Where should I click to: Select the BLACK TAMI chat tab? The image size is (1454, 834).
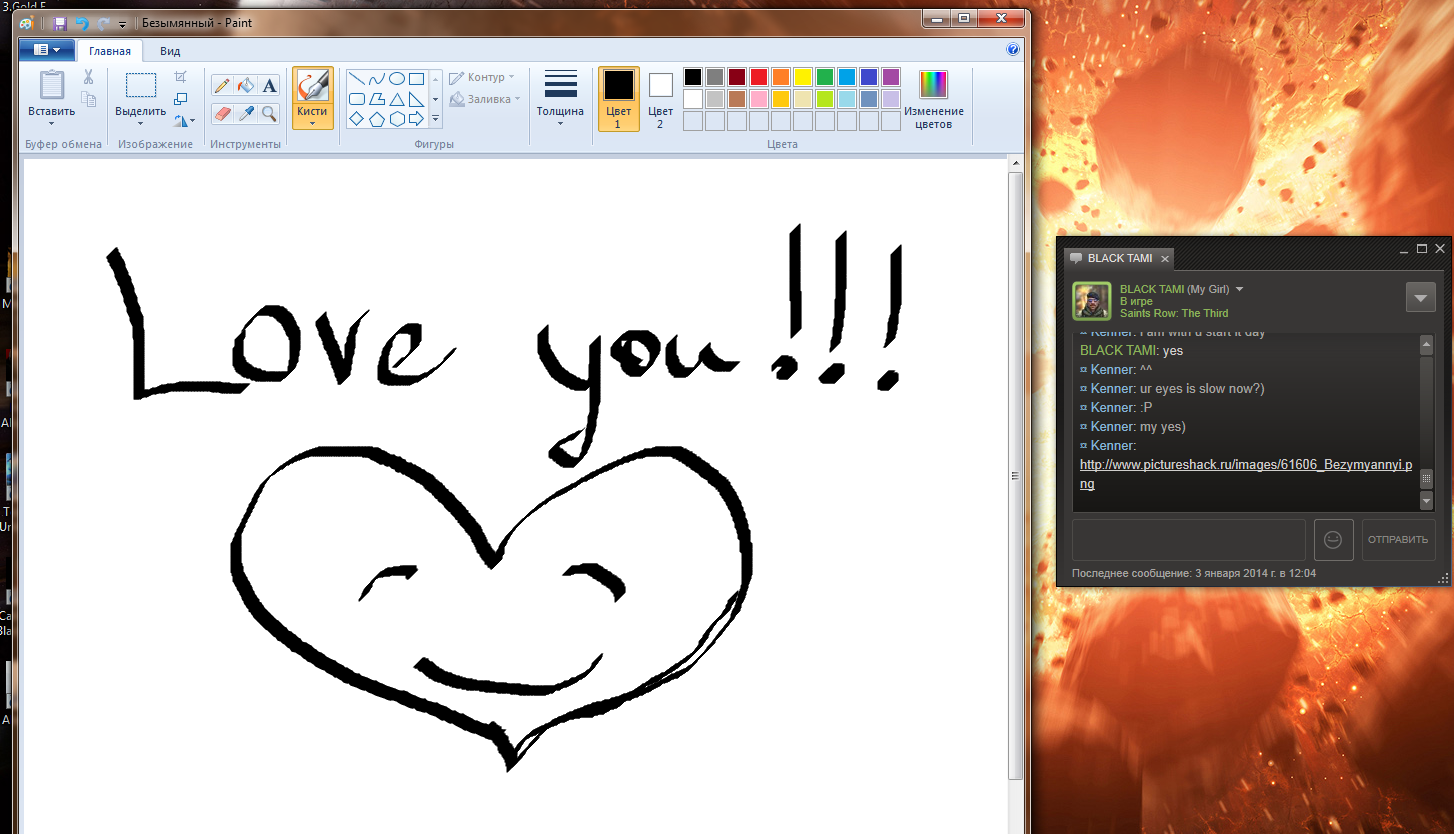1119,258
